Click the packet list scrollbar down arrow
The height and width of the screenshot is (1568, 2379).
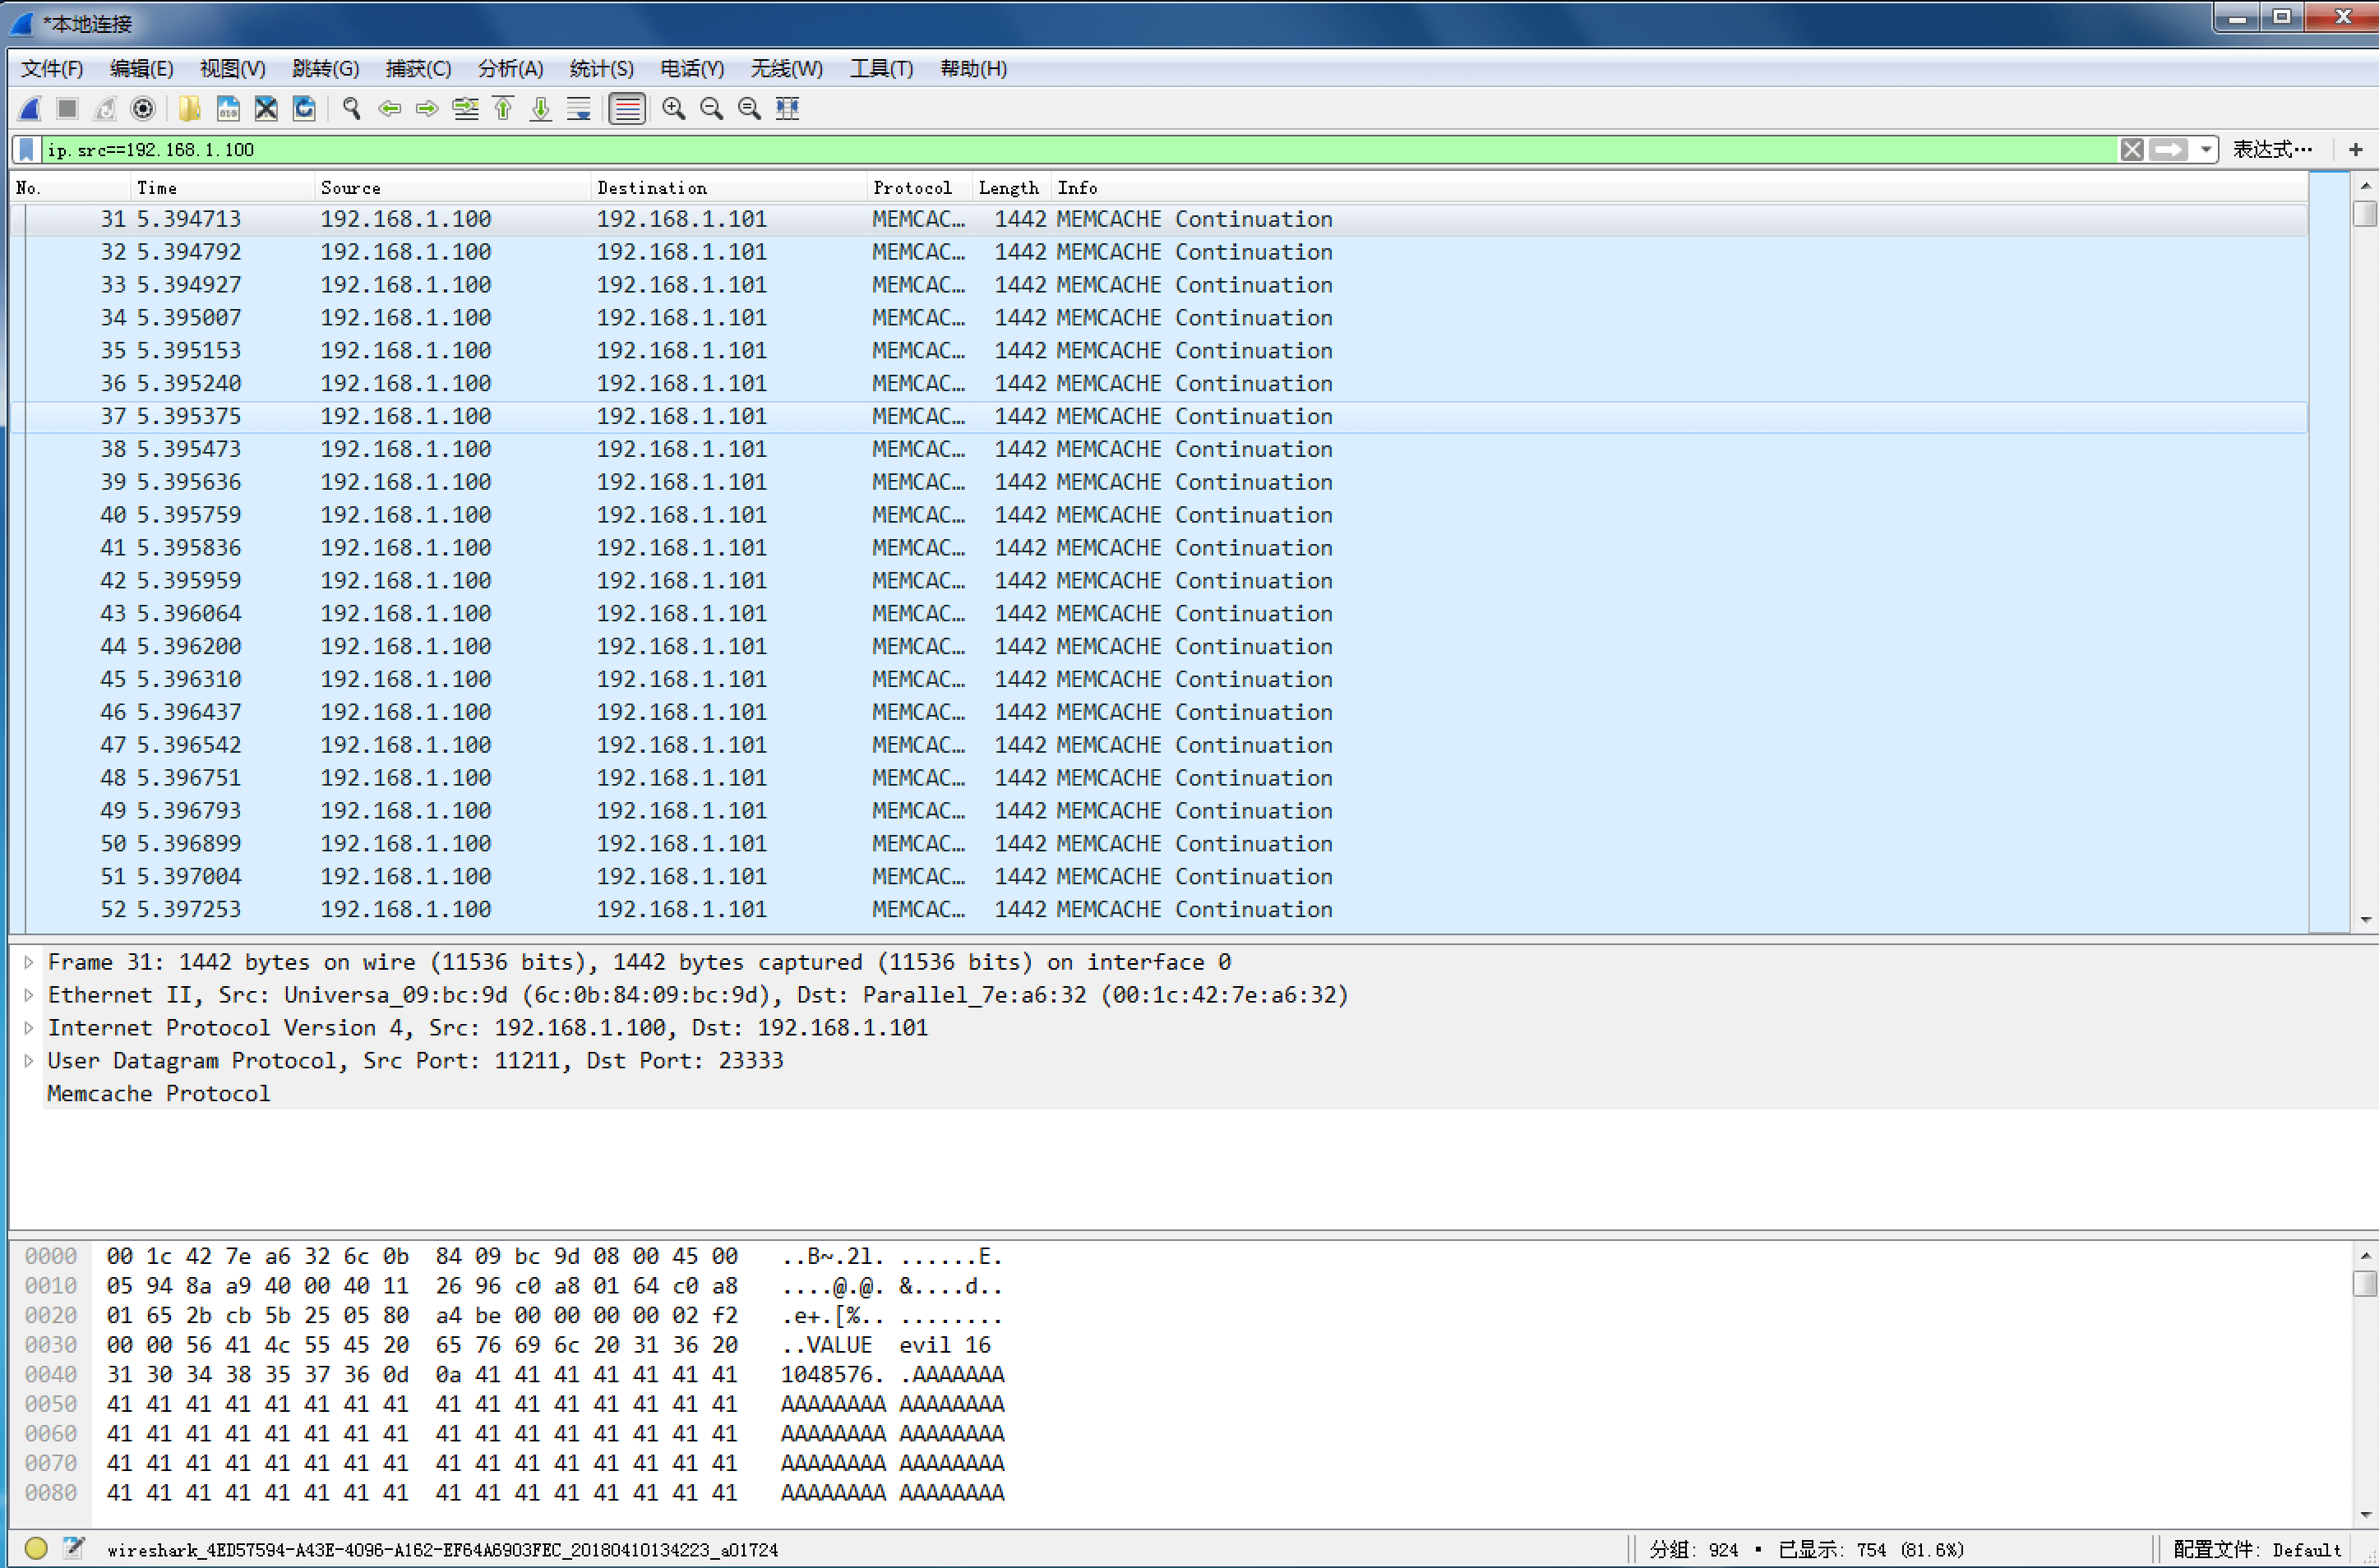click(2365, 920)
